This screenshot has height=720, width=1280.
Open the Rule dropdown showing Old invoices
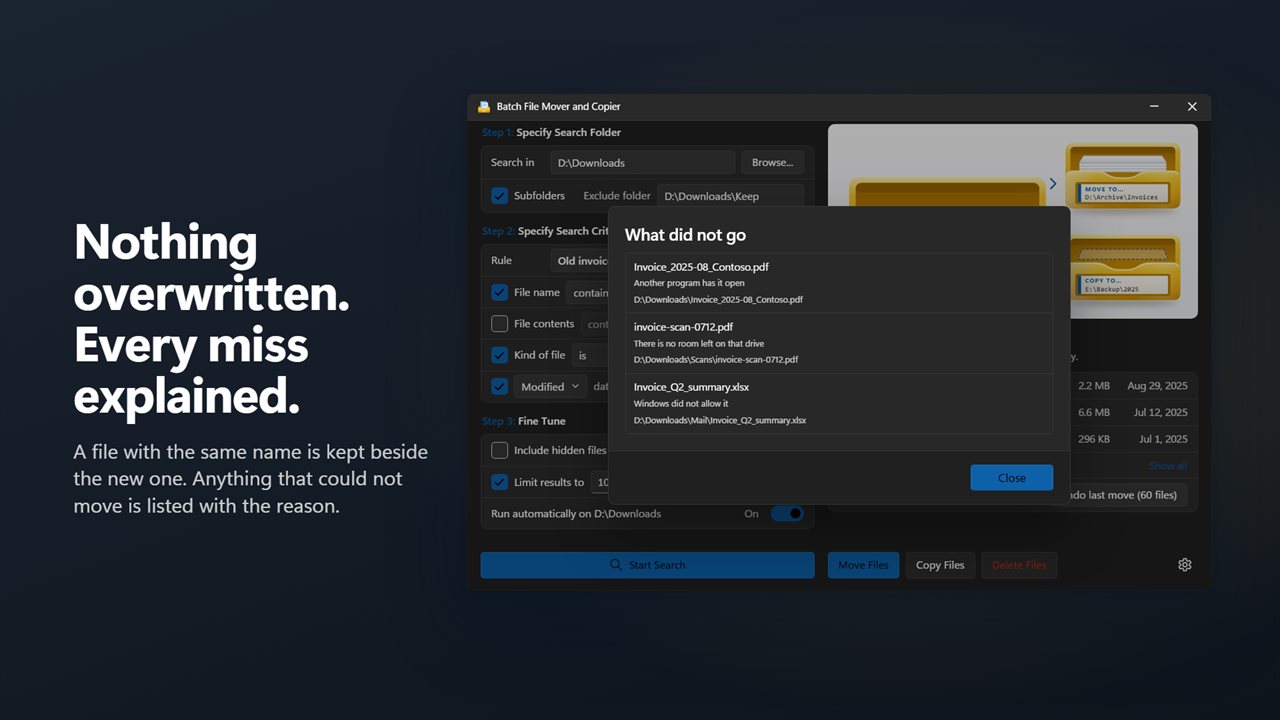point(580,261)
